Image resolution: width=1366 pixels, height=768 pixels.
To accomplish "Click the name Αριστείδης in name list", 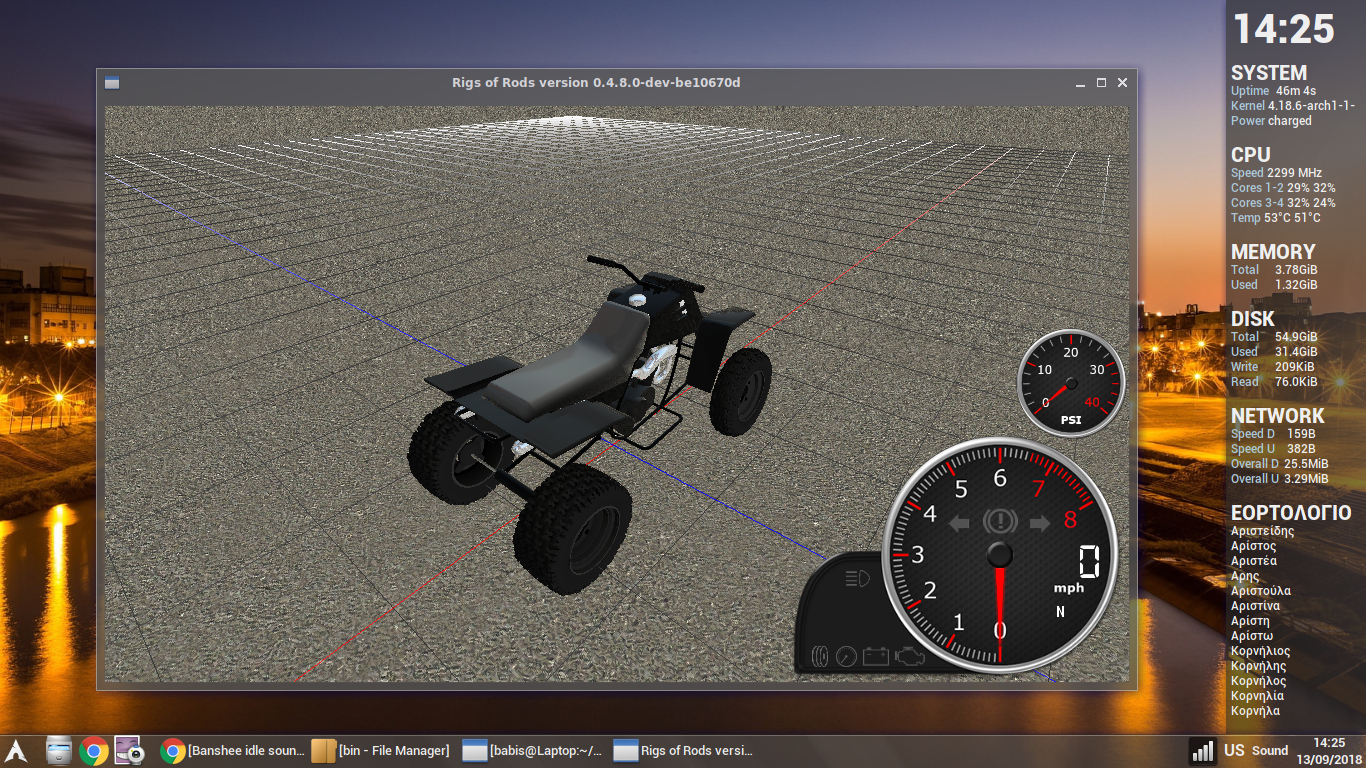I will pos(1263,531).
